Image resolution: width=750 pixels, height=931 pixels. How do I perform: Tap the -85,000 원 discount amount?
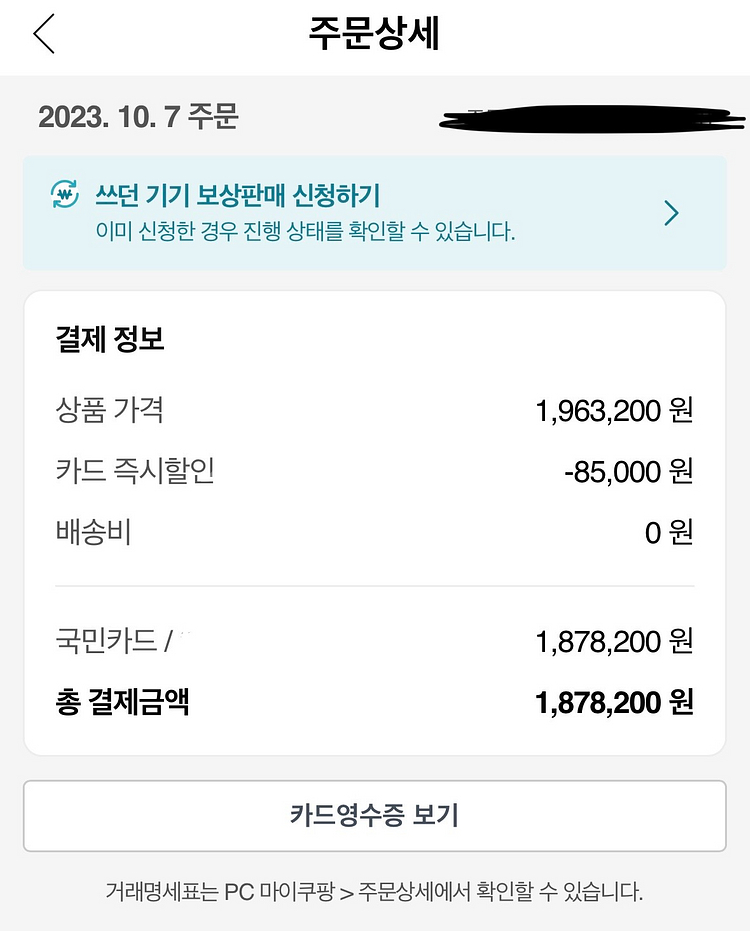pos(628,472)
